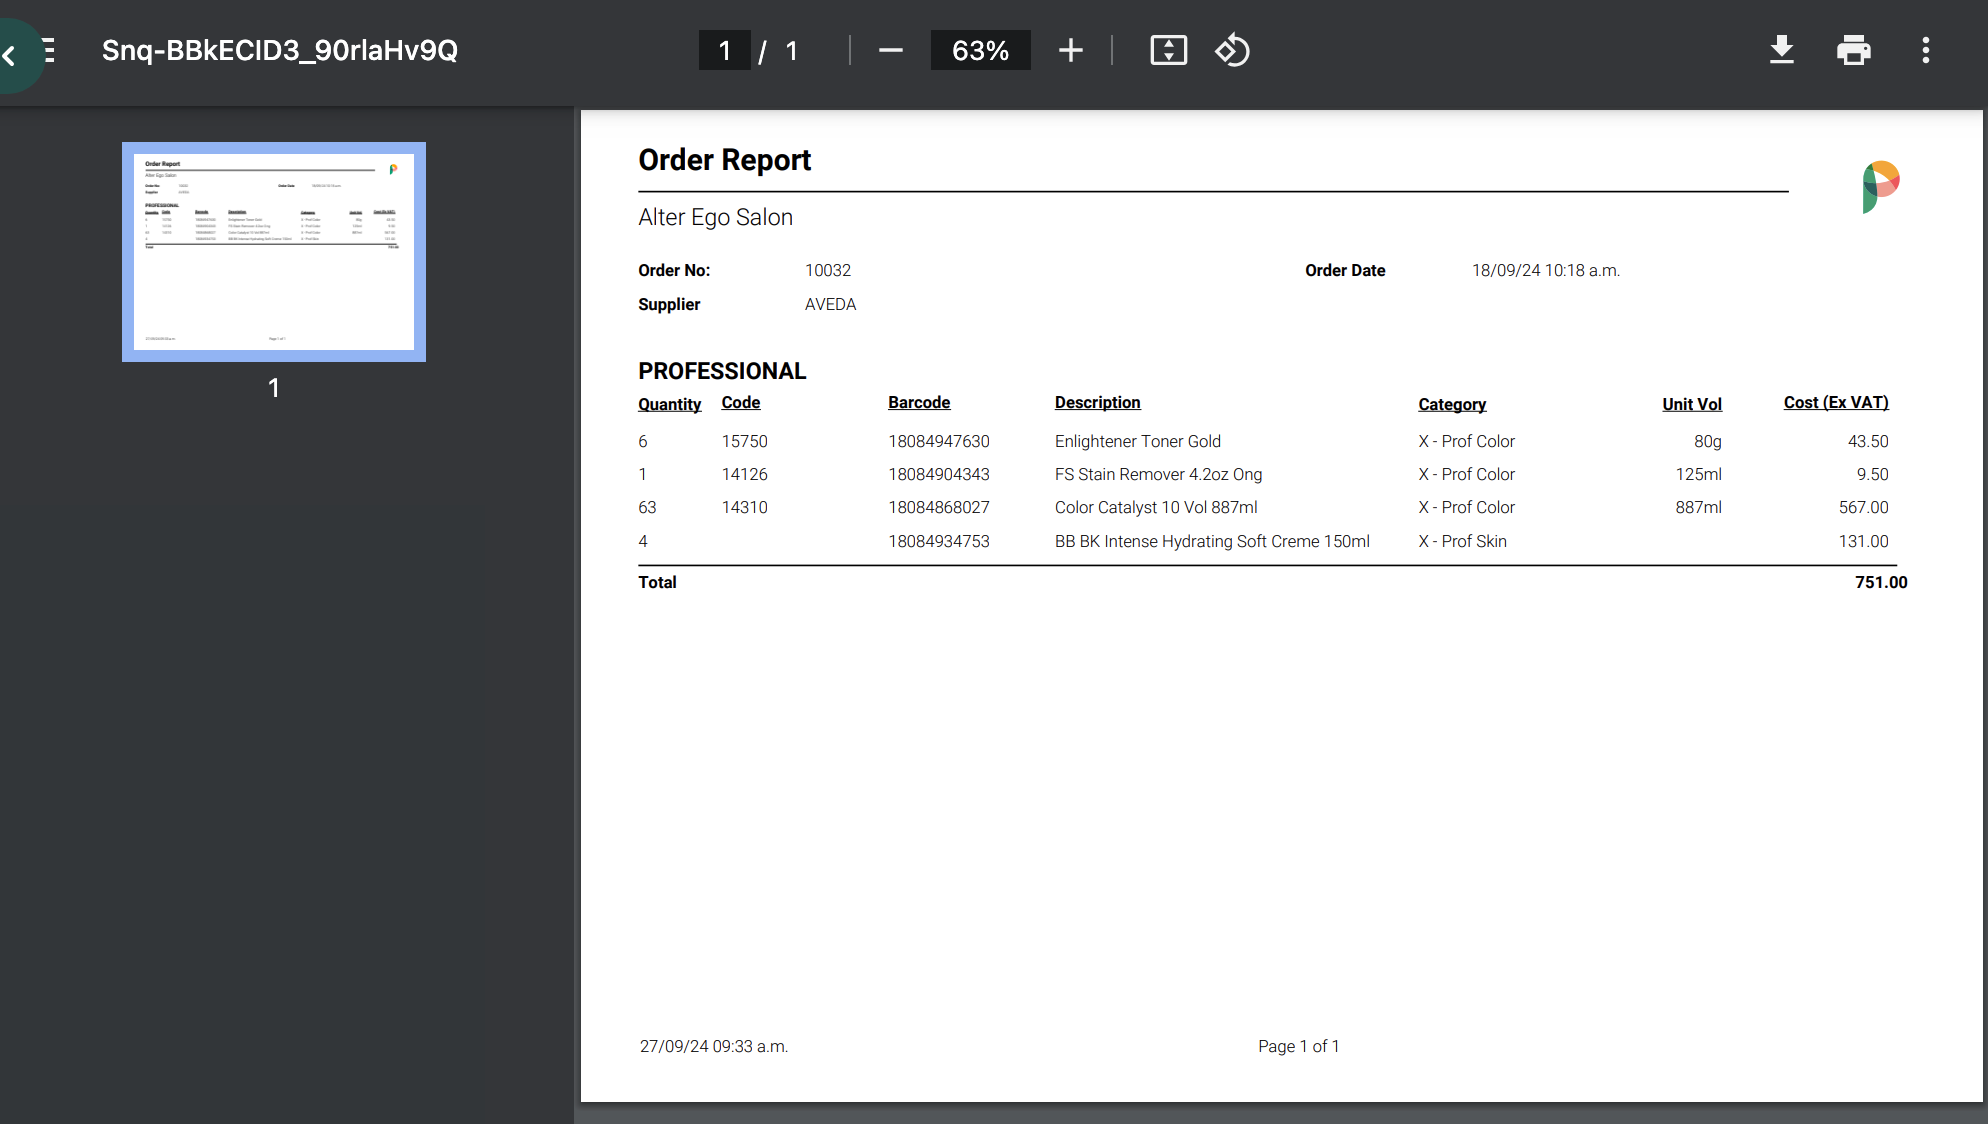The height and width of the screenshot is (1124, 1988).
Task: Click code 15750 in the table
Action: 744,441
